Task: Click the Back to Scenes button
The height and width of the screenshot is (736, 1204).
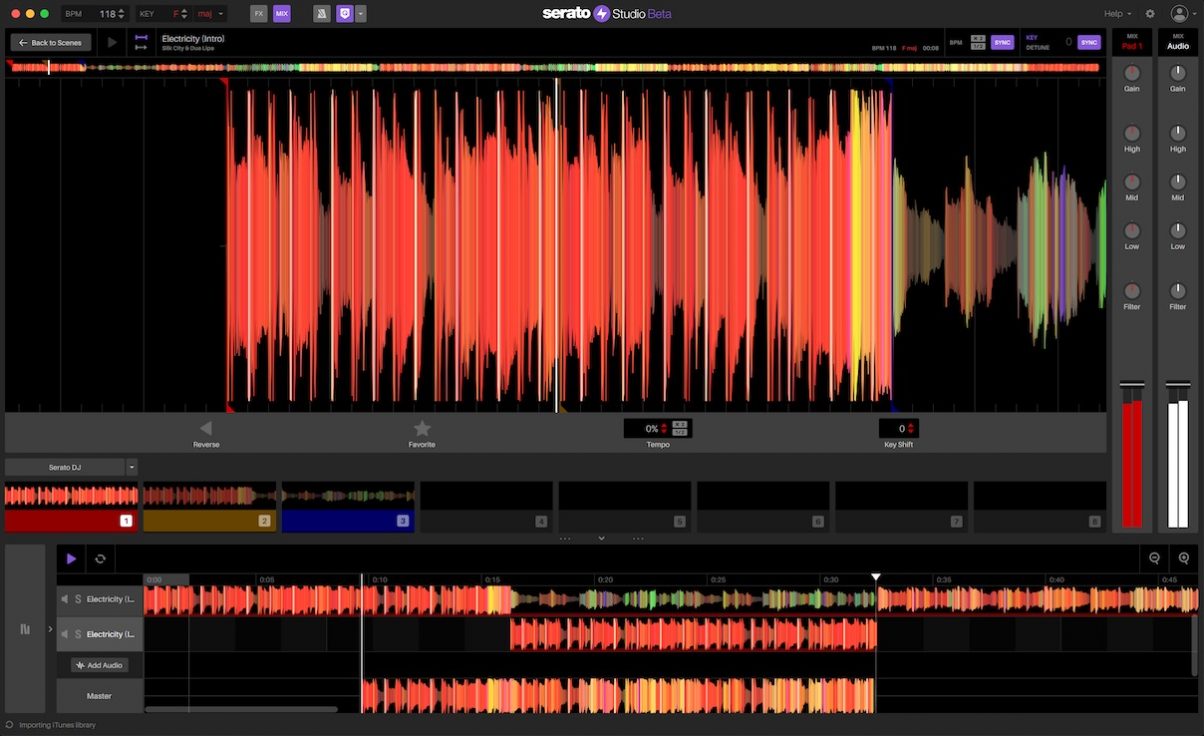Action: [x=51, y=43]
